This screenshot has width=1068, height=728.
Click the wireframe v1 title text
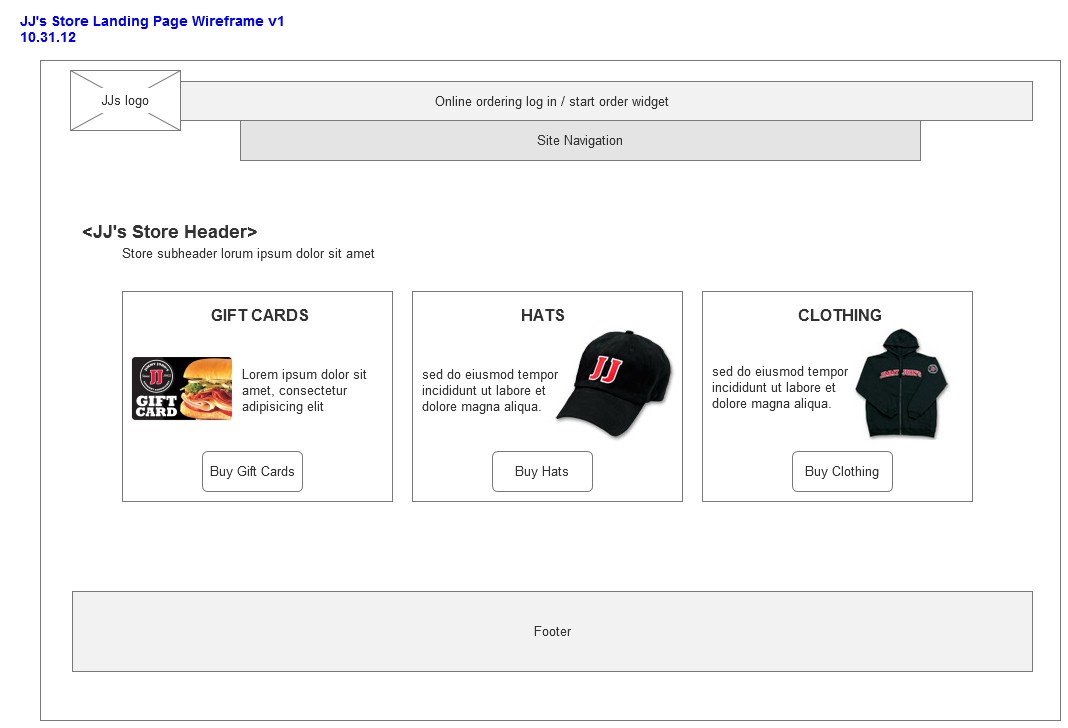tap(152, 21)
